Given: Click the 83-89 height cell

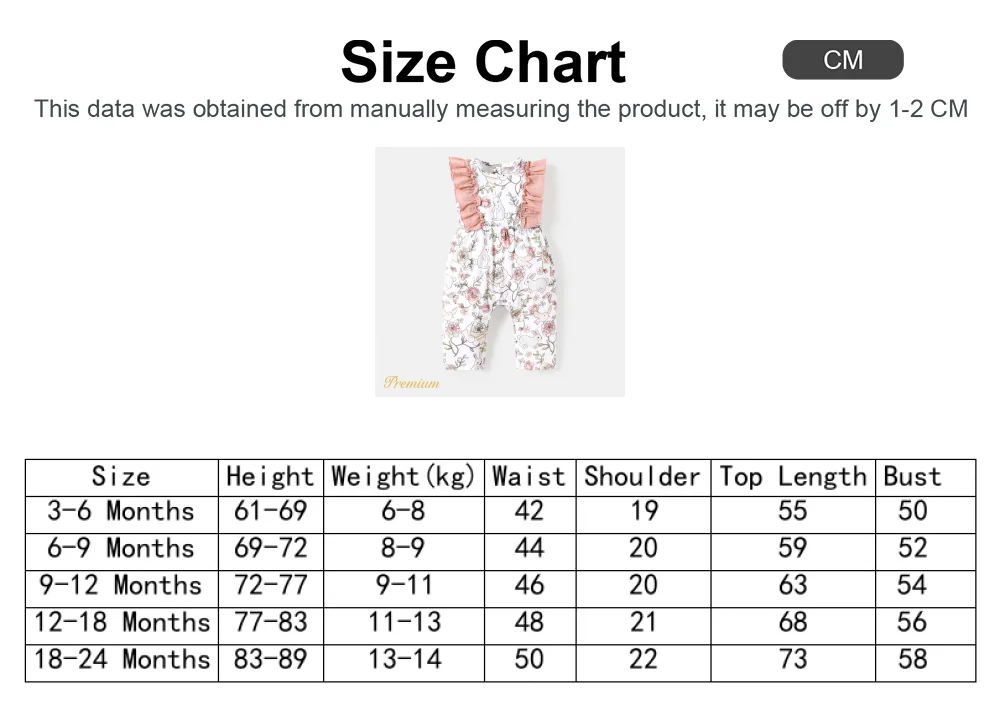Looking at the screenshot, I should pos(270,659).
